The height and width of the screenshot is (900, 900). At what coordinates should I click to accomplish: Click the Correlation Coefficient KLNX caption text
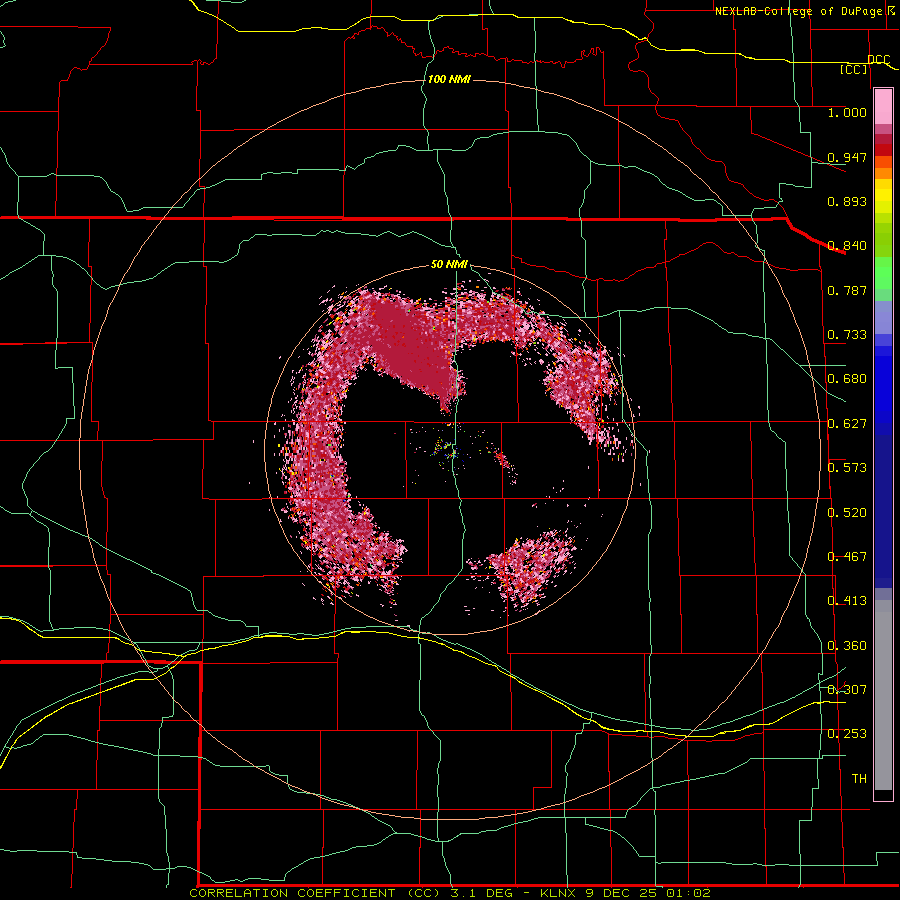[449, 893]
